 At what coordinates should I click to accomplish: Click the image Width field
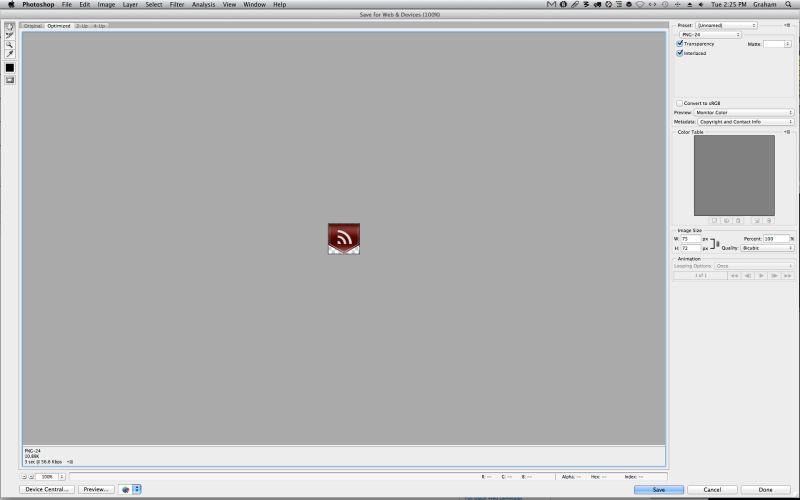(691, 239)
